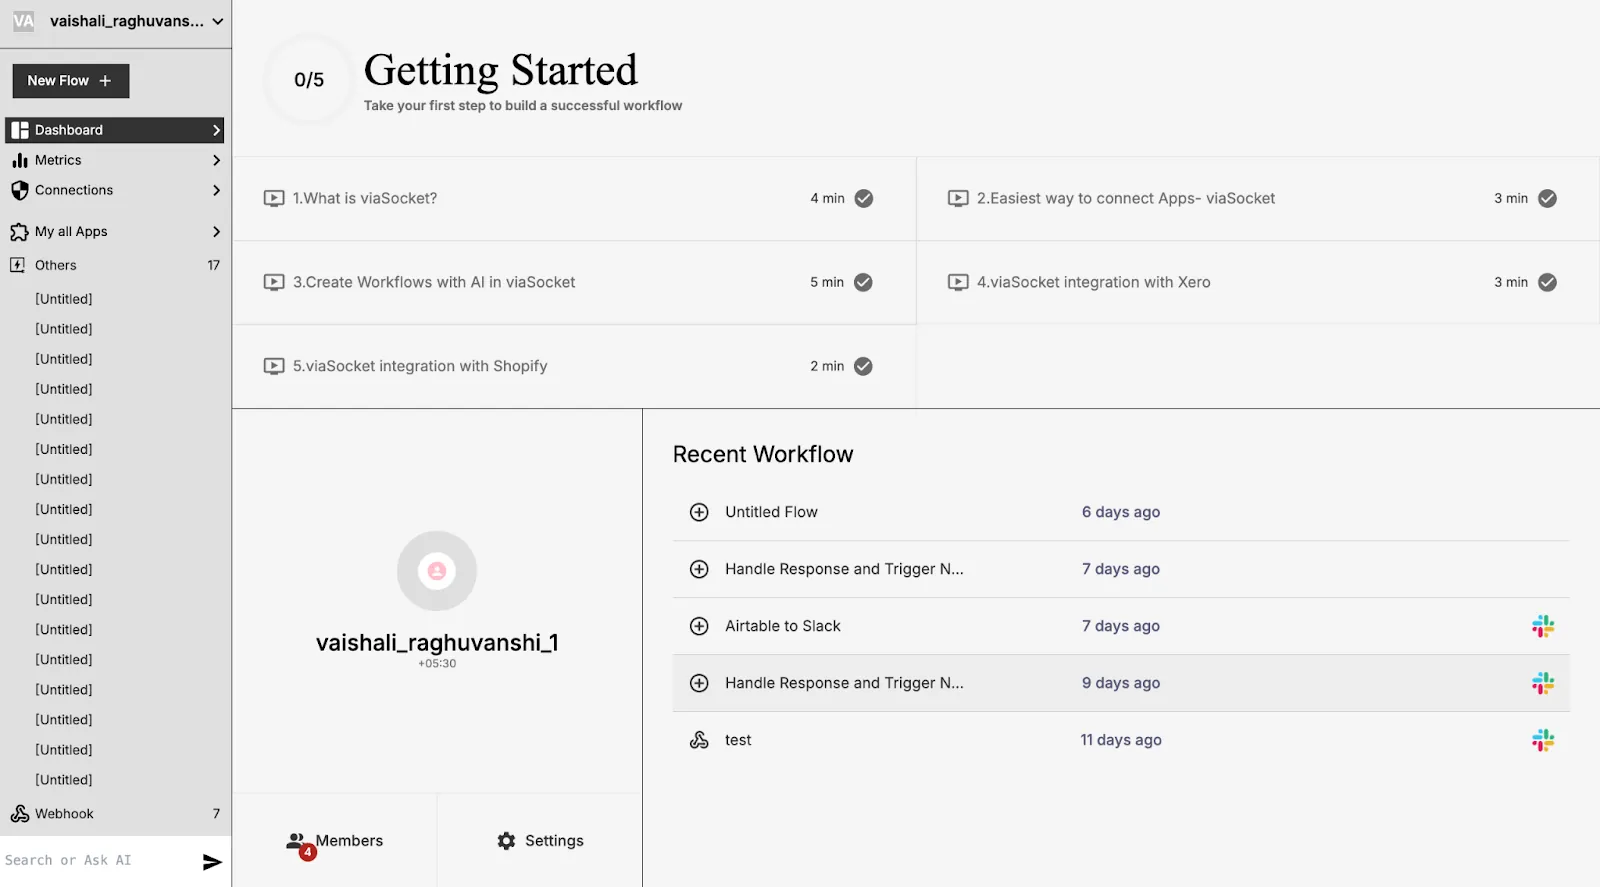This screenshot has height=887, width=1600.
Task: Click the Members people icon with badge
Action: click(297, 842)
